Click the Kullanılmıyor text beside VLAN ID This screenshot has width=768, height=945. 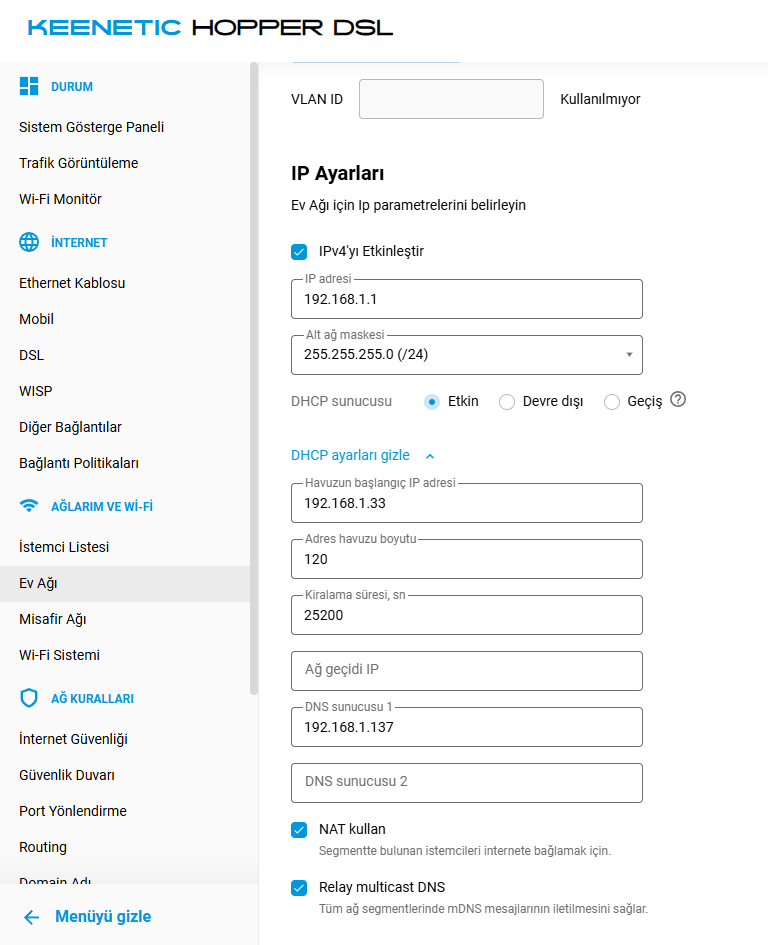click(x=600, y=99)
